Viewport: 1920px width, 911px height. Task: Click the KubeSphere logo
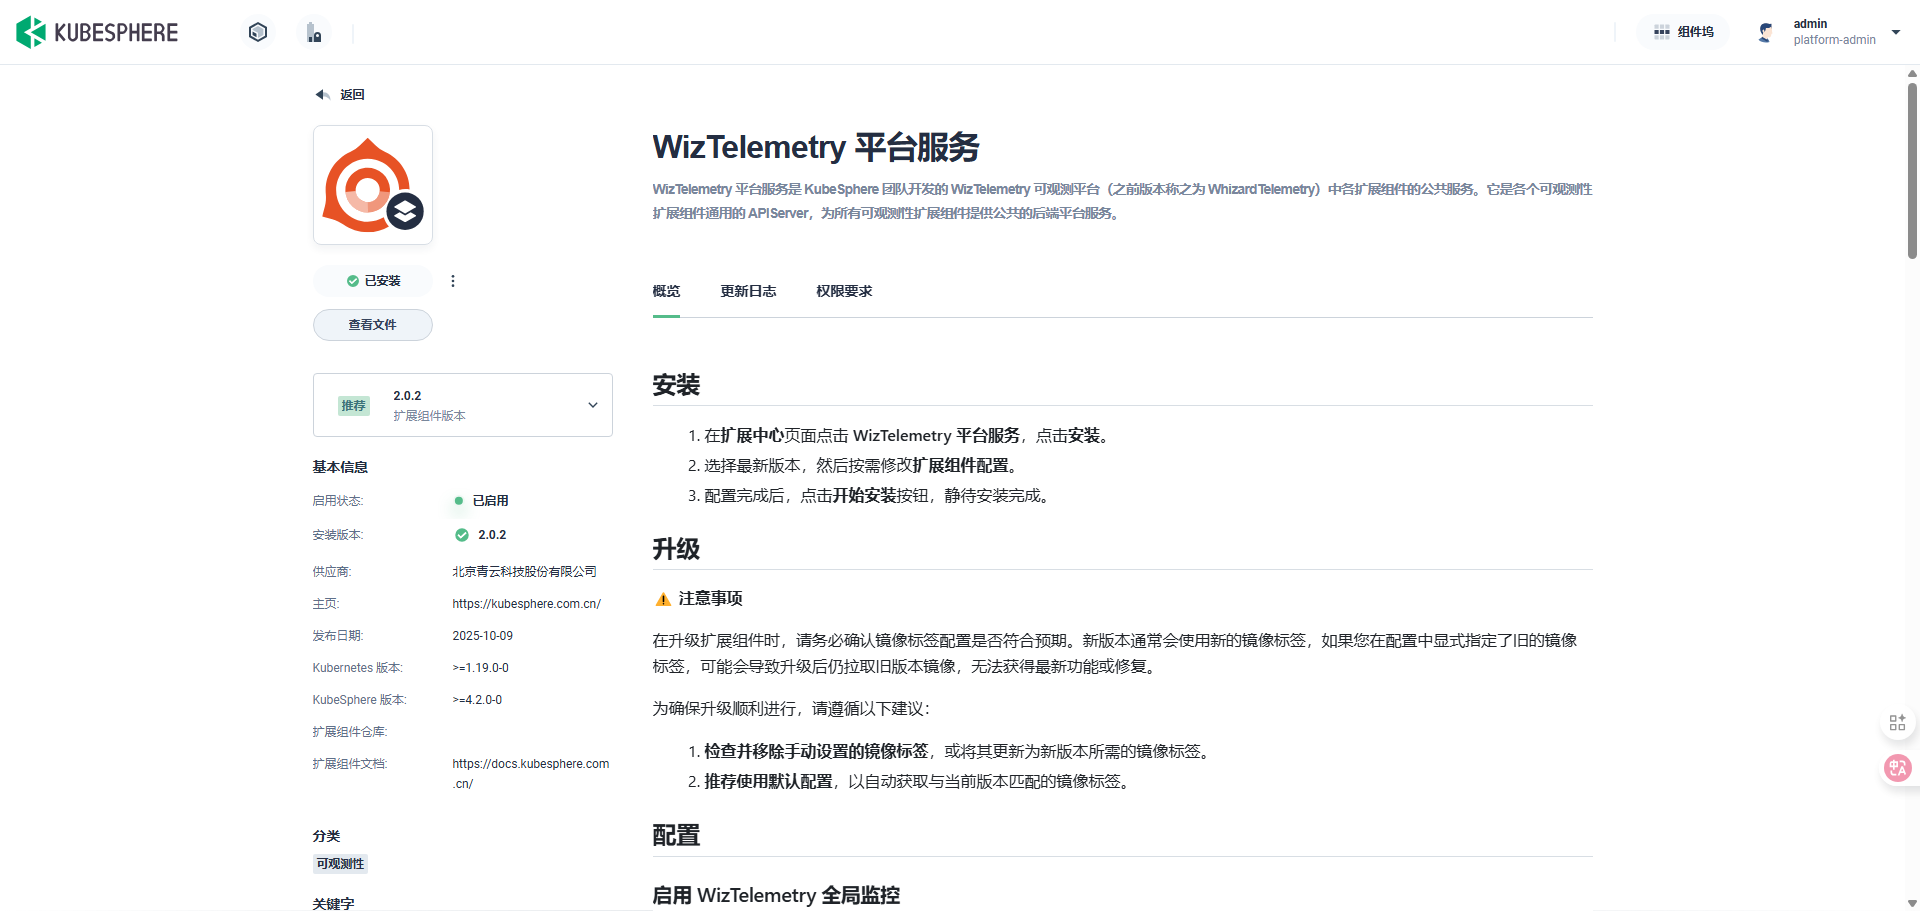click(x=97, y=32)
